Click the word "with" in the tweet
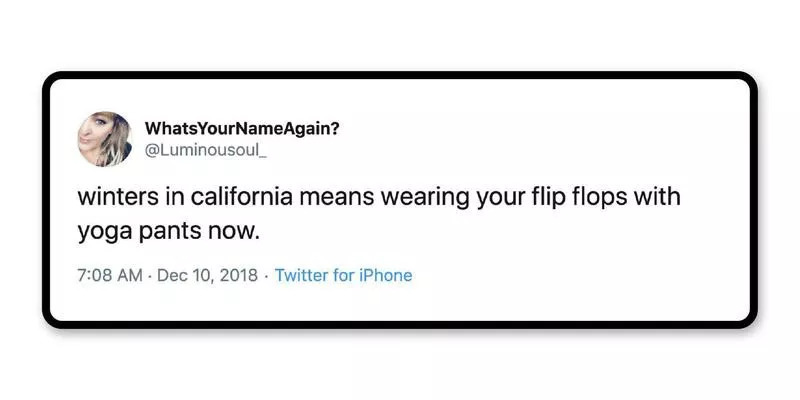 656,196
